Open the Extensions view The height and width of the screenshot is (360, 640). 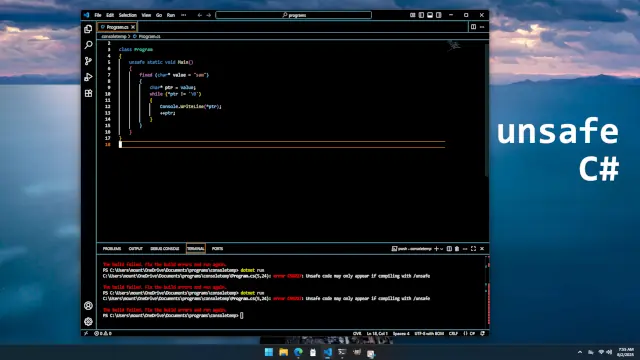click(88, 93)
